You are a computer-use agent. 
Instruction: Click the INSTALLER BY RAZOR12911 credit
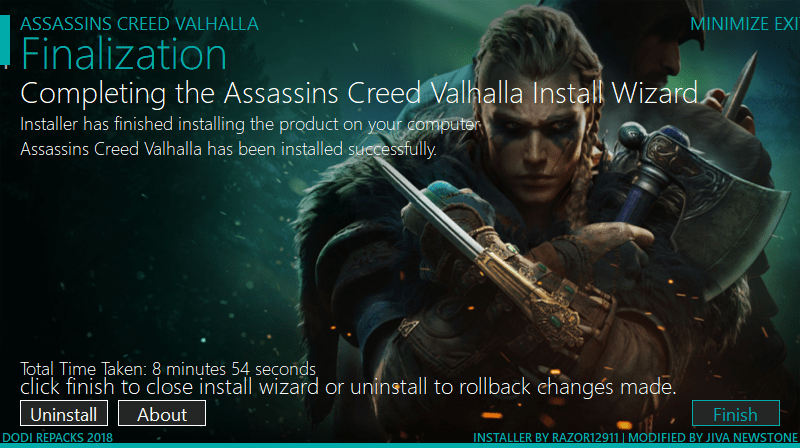[x=545, y=437]
